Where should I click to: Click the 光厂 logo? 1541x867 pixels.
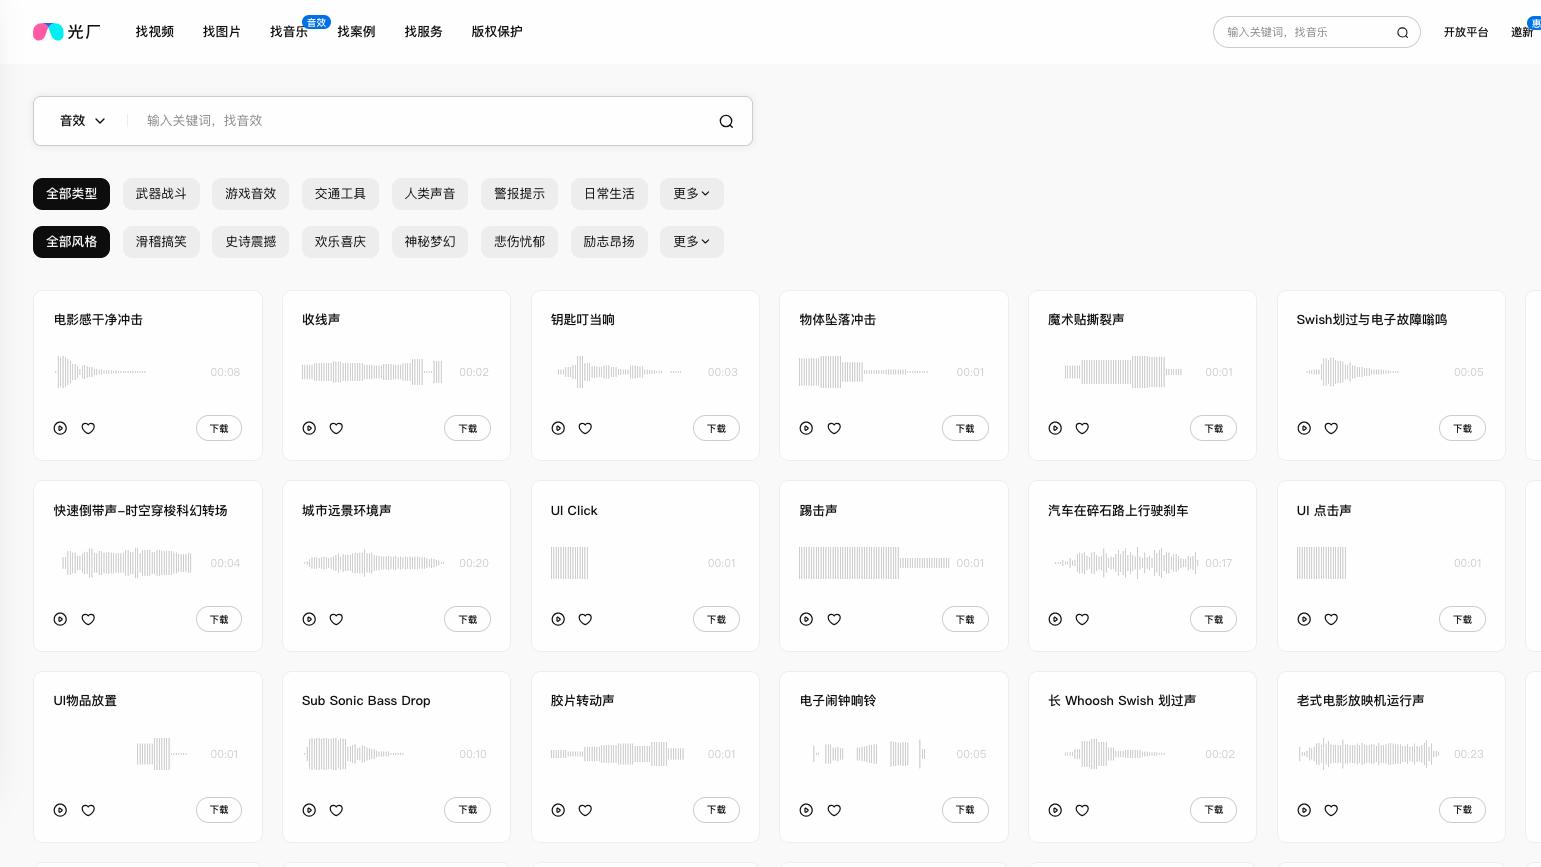pyautogui.click(x=67, y=32)
